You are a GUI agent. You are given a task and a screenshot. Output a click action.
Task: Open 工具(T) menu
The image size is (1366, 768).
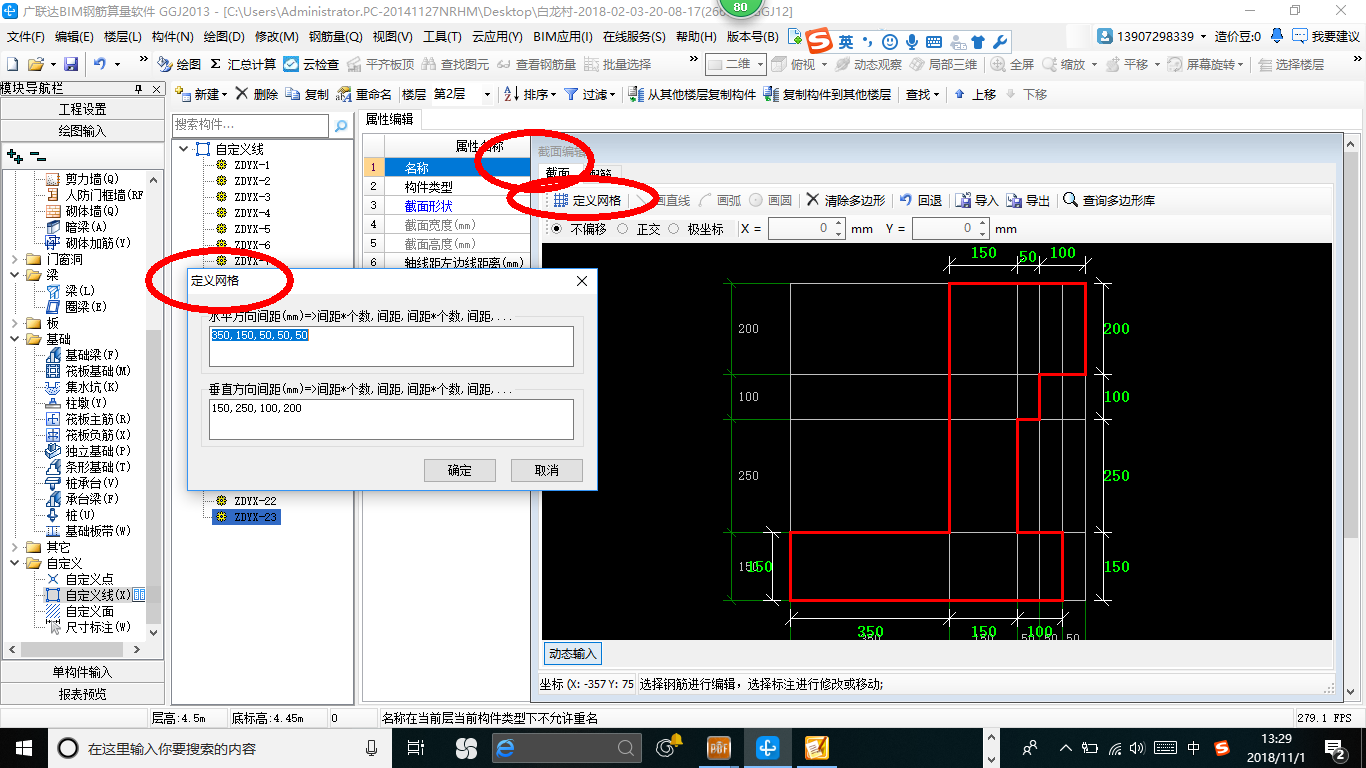442,37
